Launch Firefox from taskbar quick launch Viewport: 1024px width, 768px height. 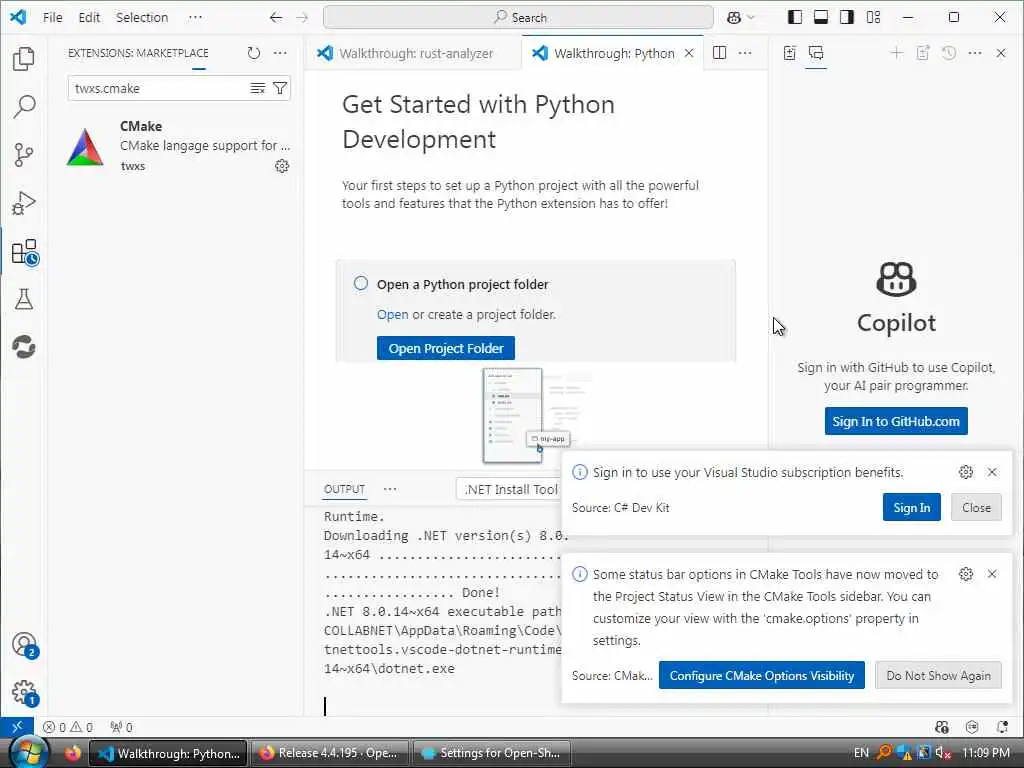pyautogui.click(x=72, y=753)
